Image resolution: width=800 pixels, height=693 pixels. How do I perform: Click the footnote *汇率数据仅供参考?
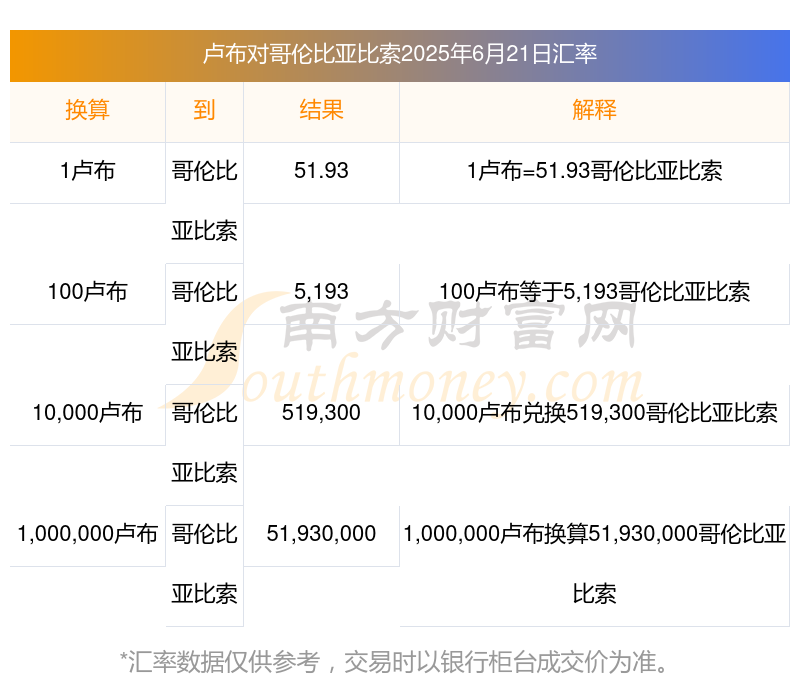394,662
